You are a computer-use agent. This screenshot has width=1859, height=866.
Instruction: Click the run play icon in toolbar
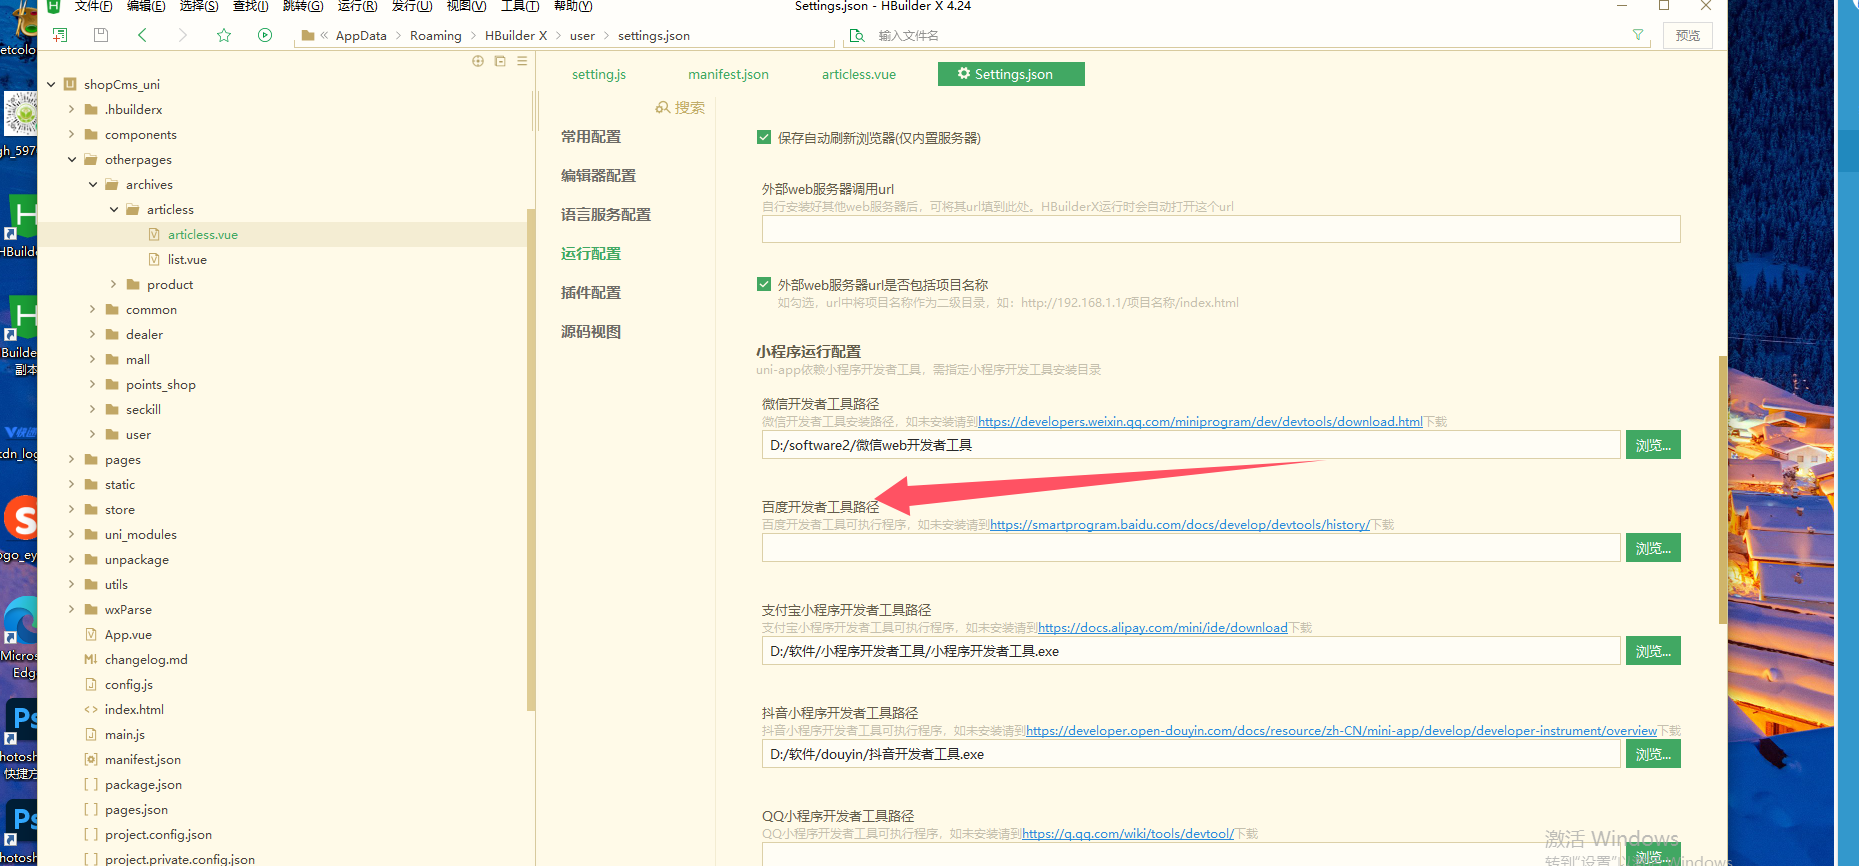(265, 35)
